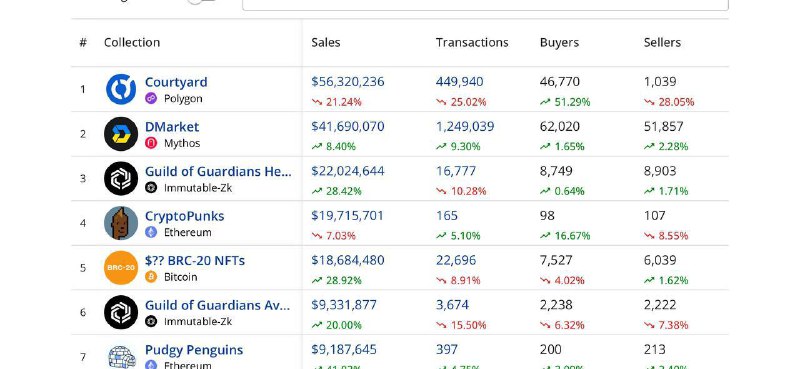Click the DMarket collection logo icon
Viewport: 800px width, 369px height.
121,134
